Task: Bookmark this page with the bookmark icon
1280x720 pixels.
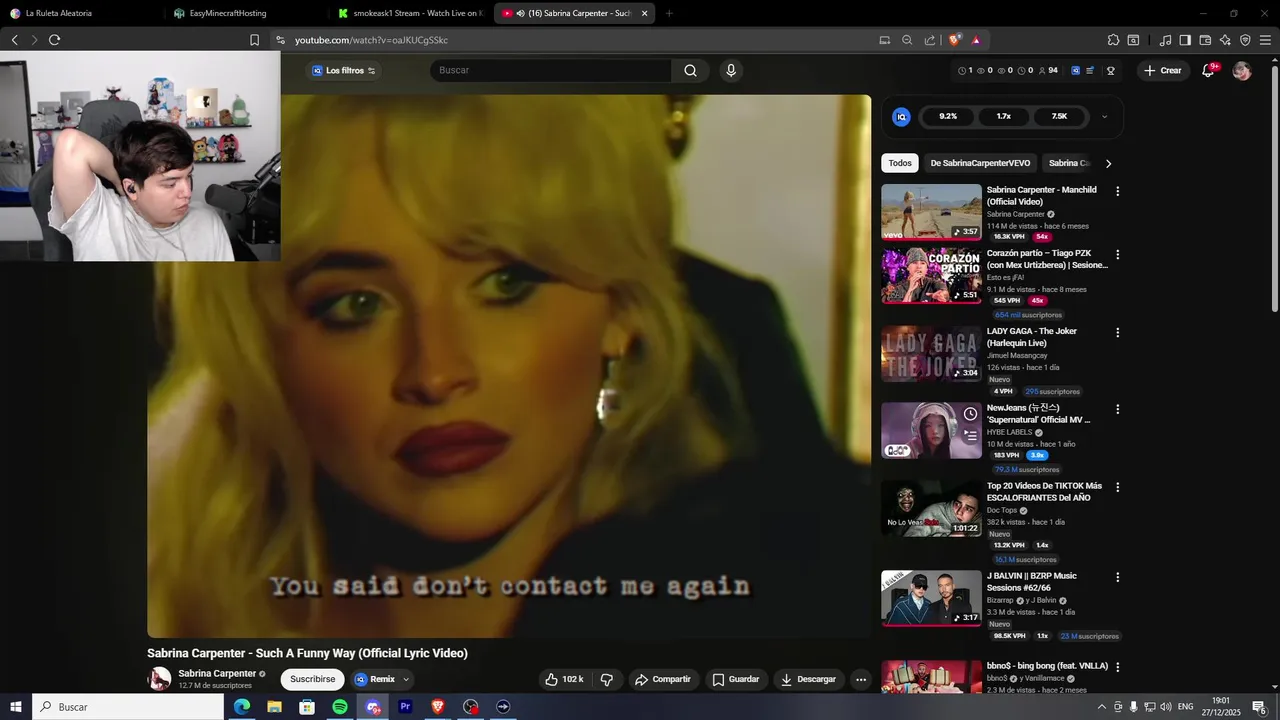Action: [x=254, y=40]
